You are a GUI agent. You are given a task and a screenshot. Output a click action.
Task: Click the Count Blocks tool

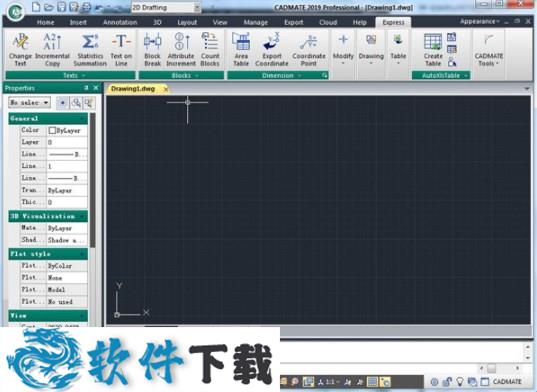tap(210, 50)
